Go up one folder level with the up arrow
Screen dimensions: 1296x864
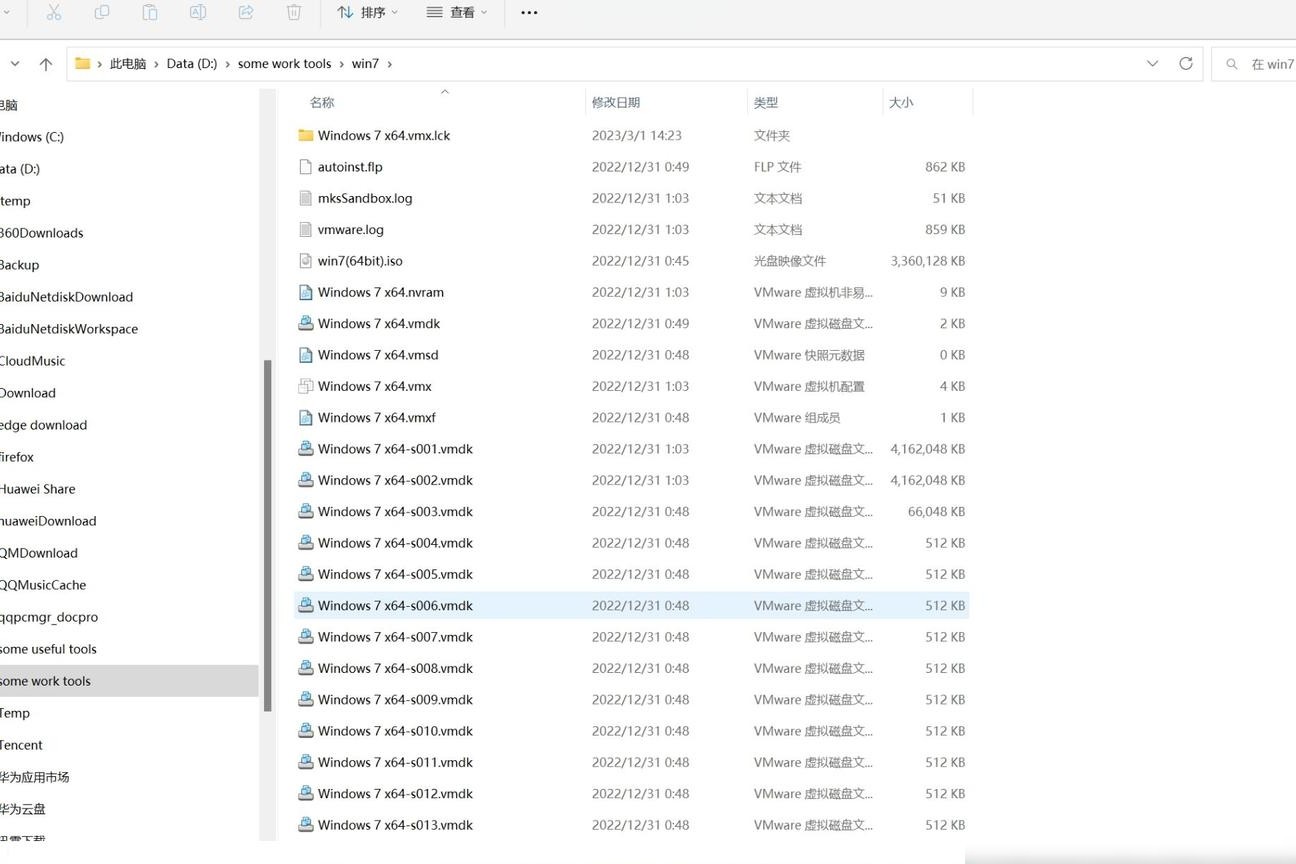(x=46, y=63)
